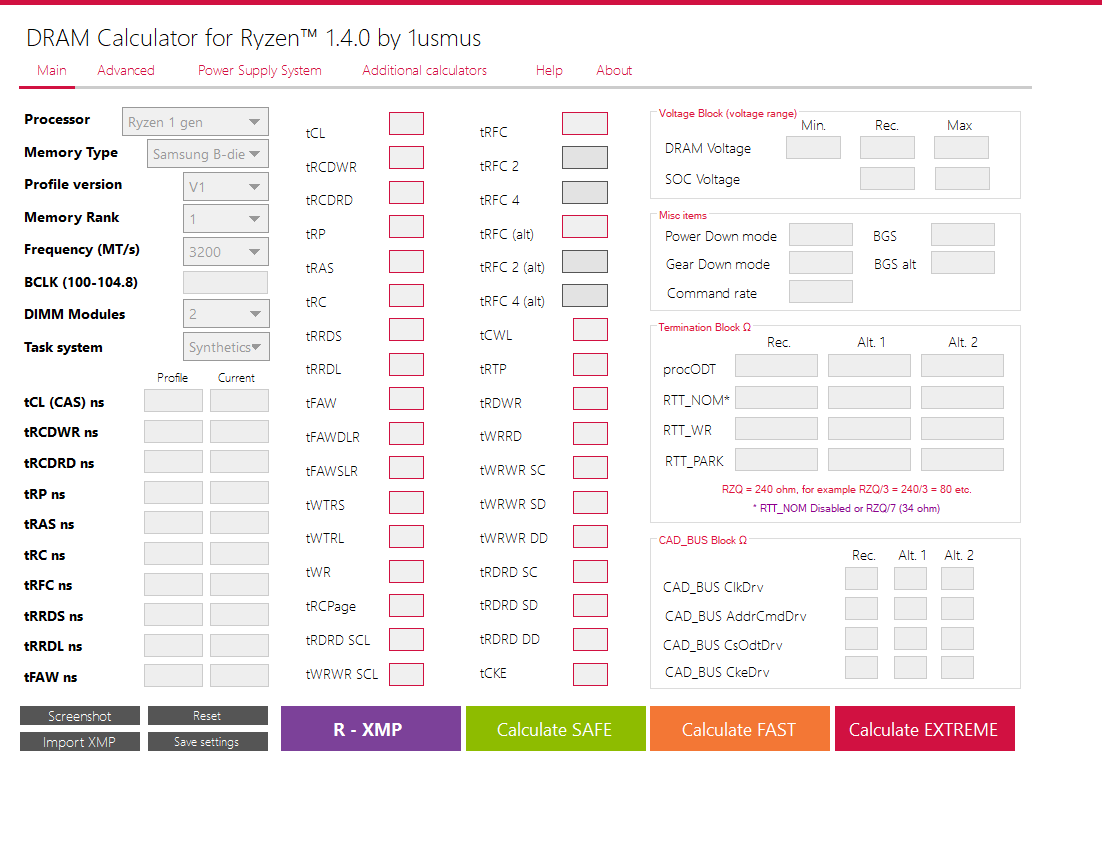Image resolution: width=1102 pixels, height=841 pixels.
Task: Click the tRCDRD timing value box
Action: (406, 192)
